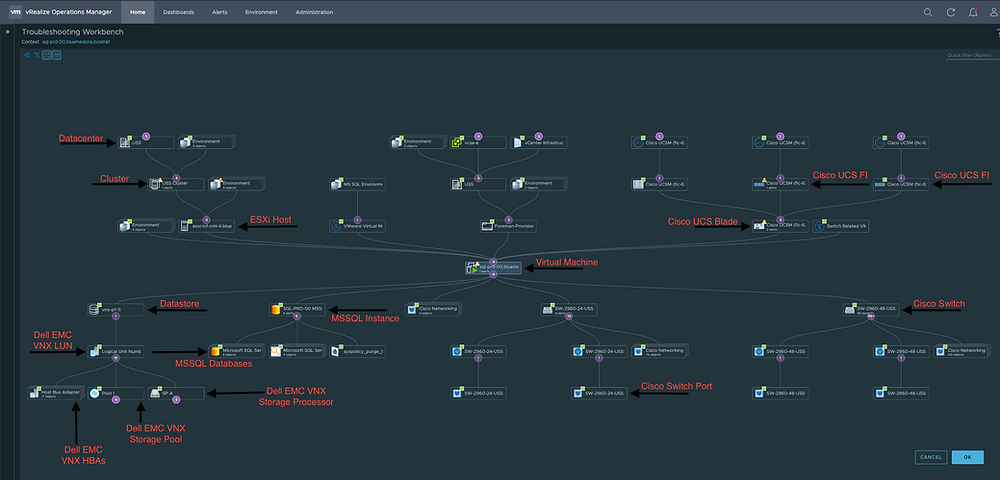Select the VMware Virtual M node
The height and width of the screenshot is (480, 1000).
click(x=357, y=226)
